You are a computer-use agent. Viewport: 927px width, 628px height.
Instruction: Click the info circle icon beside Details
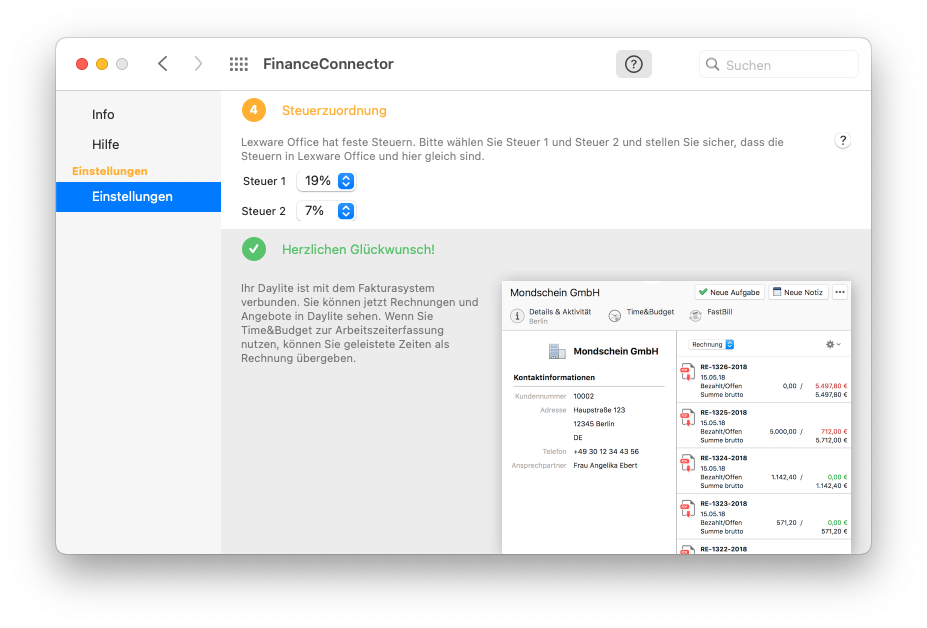click(517, 316)
